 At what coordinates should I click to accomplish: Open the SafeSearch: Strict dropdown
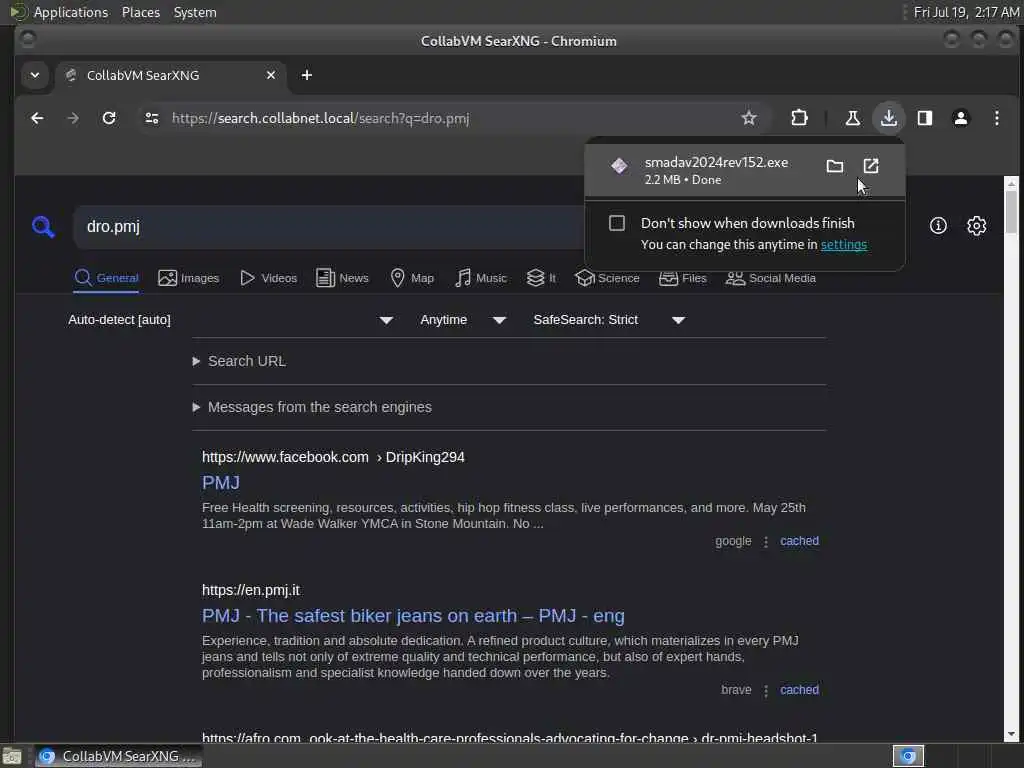(609, 320)
